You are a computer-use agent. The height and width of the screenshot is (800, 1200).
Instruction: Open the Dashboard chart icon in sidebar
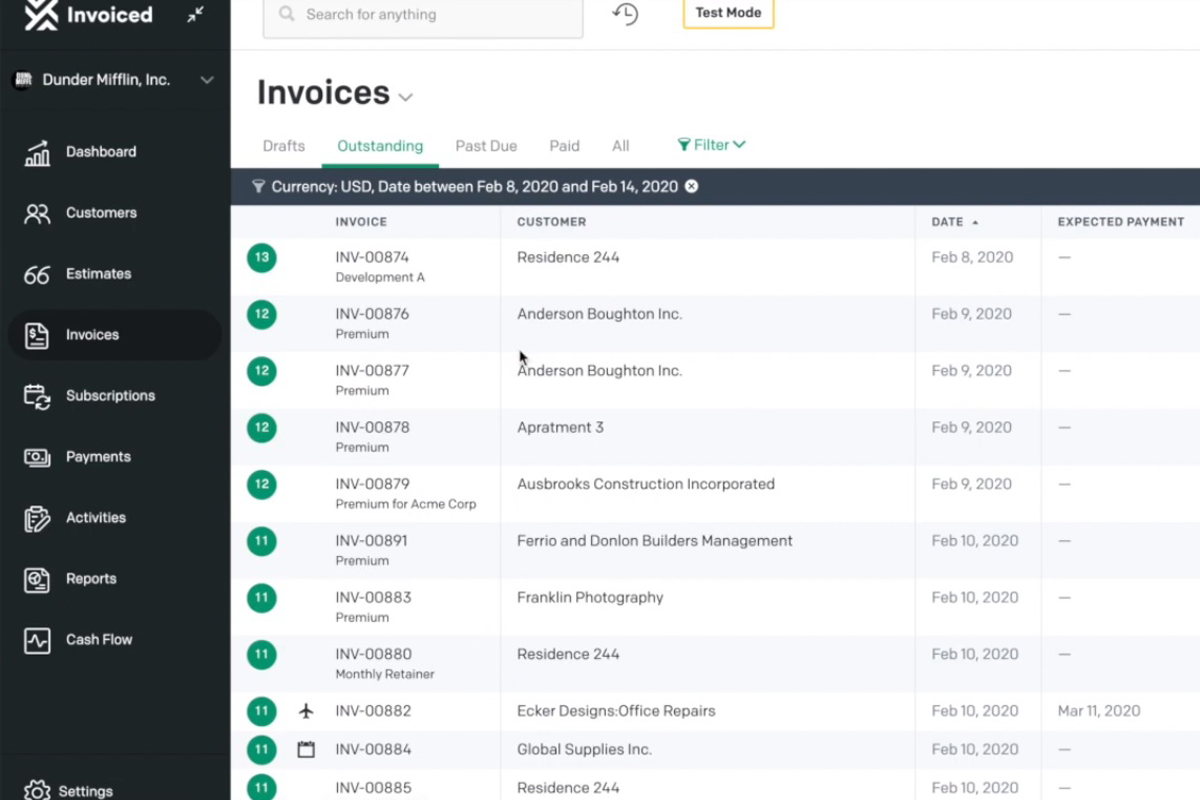tap(37, 153)
